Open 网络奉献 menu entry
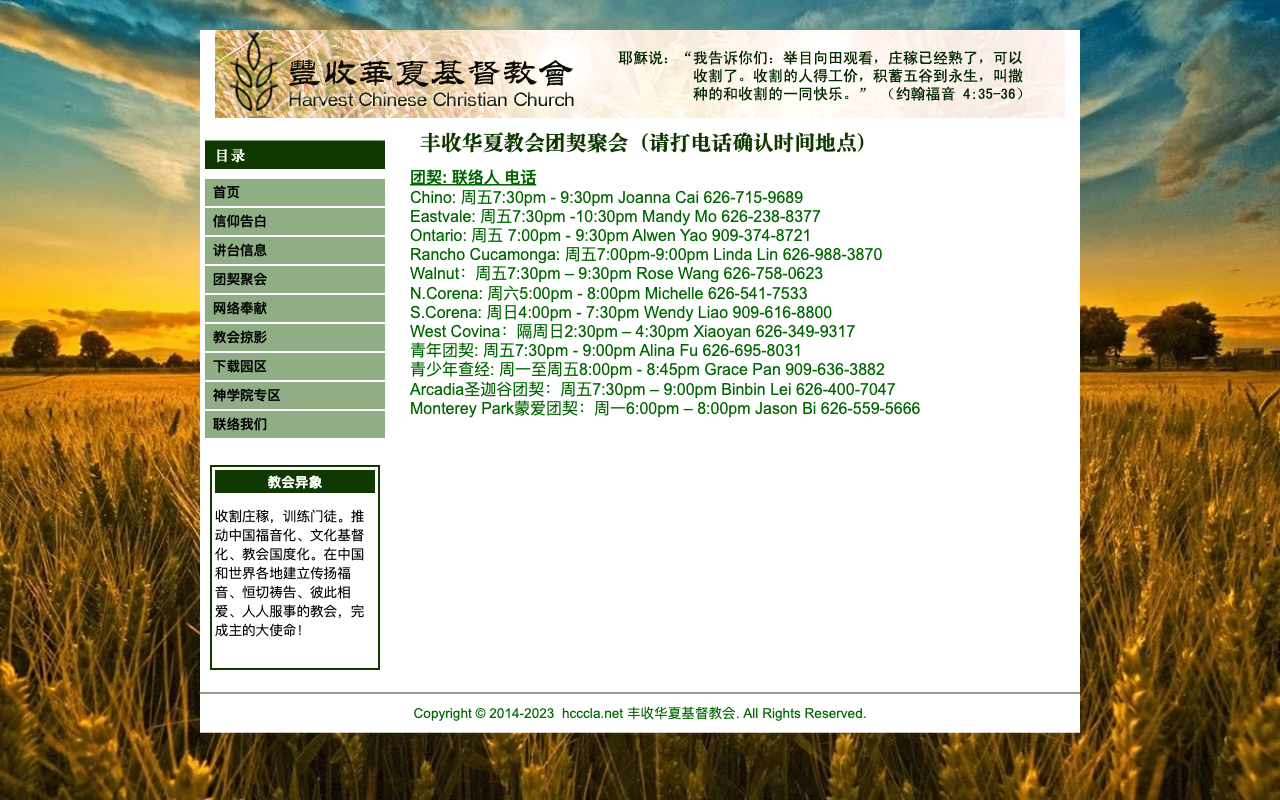 295,308
